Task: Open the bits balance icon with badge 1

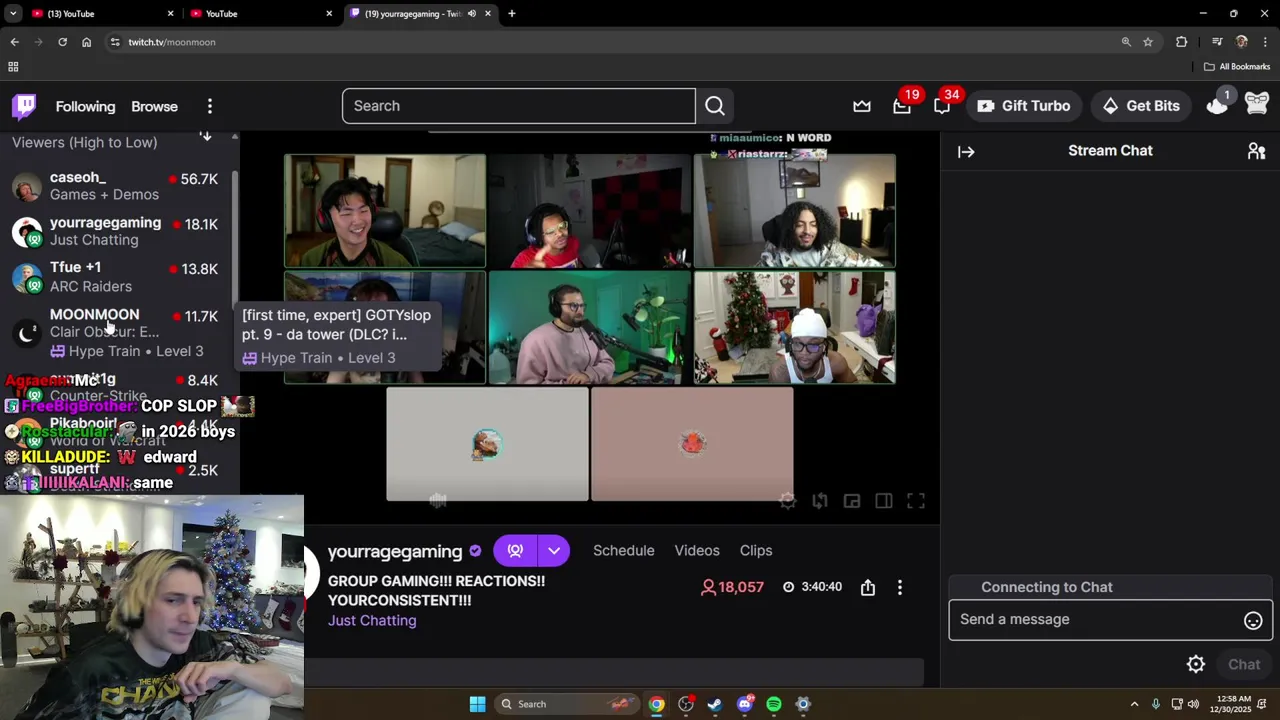Action: [1217, 105]
